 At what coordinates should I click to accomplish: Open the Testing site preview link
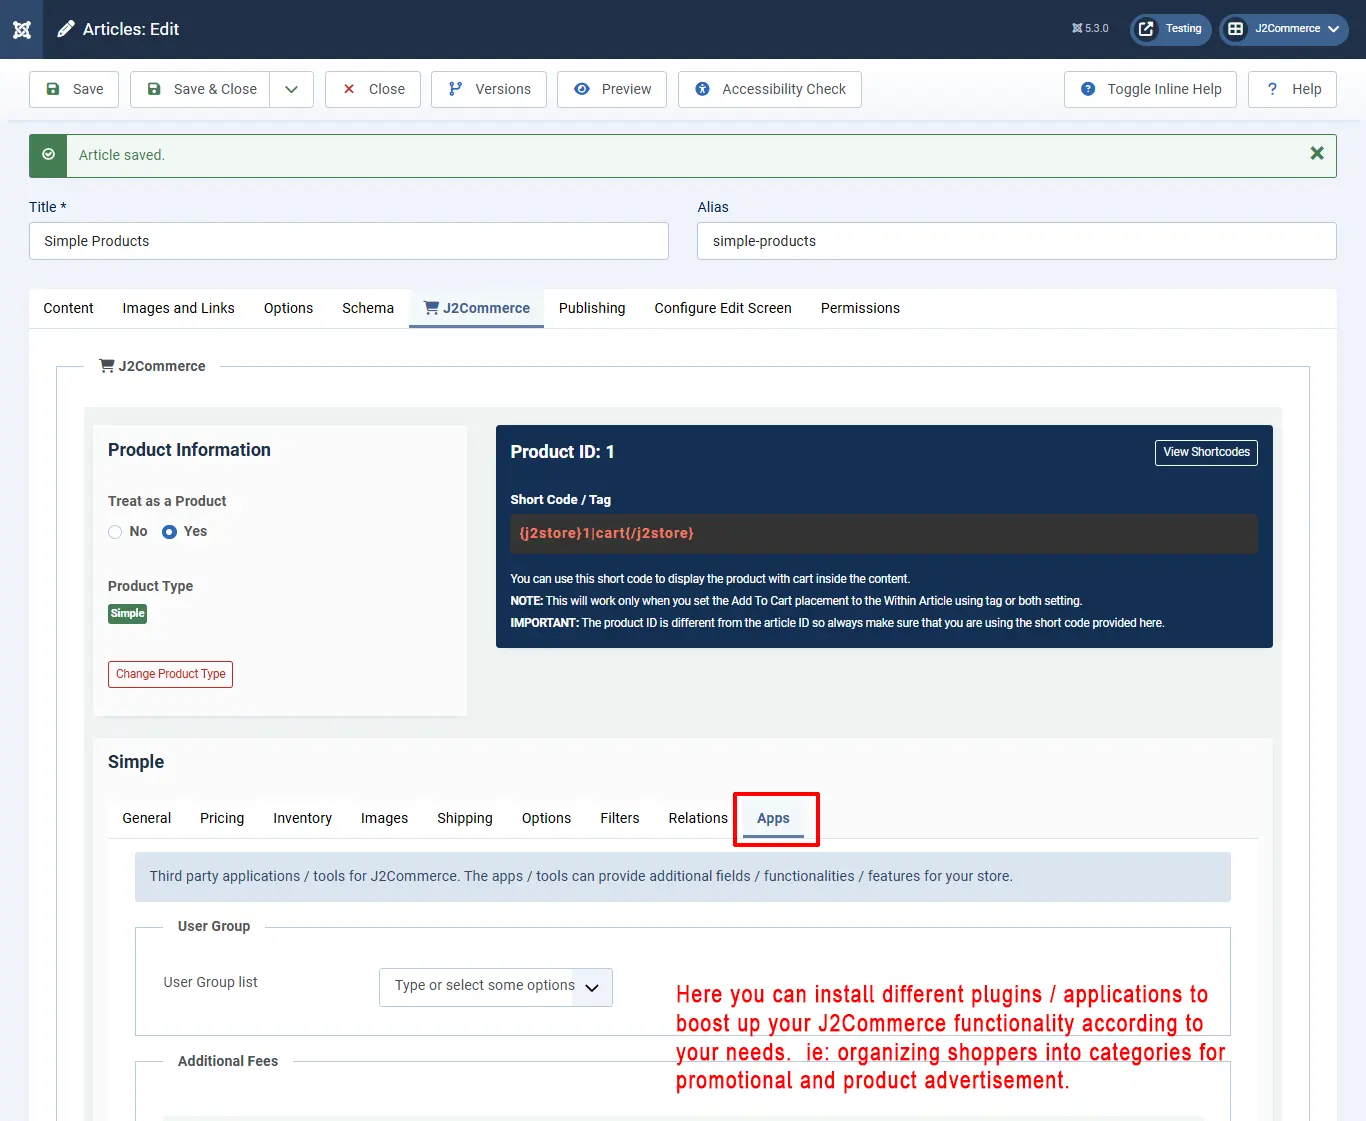pyautogui.click(x=1171, y=29)
